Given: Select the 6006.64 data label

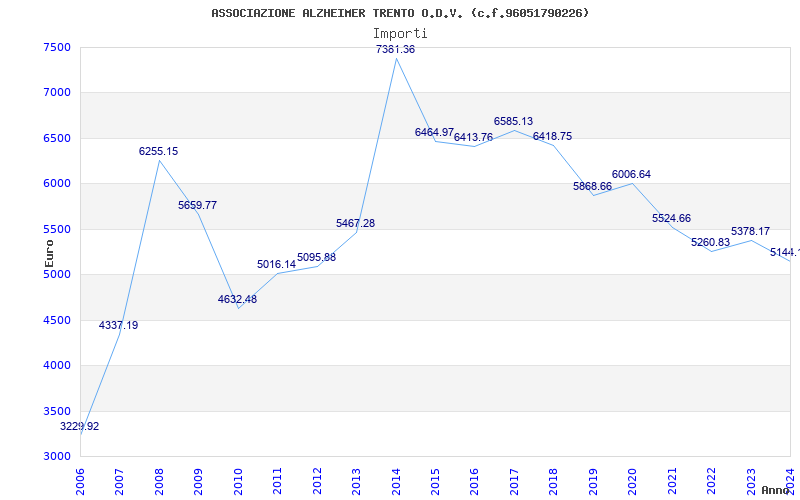Looking at the screenshot, I should point(631,174).
